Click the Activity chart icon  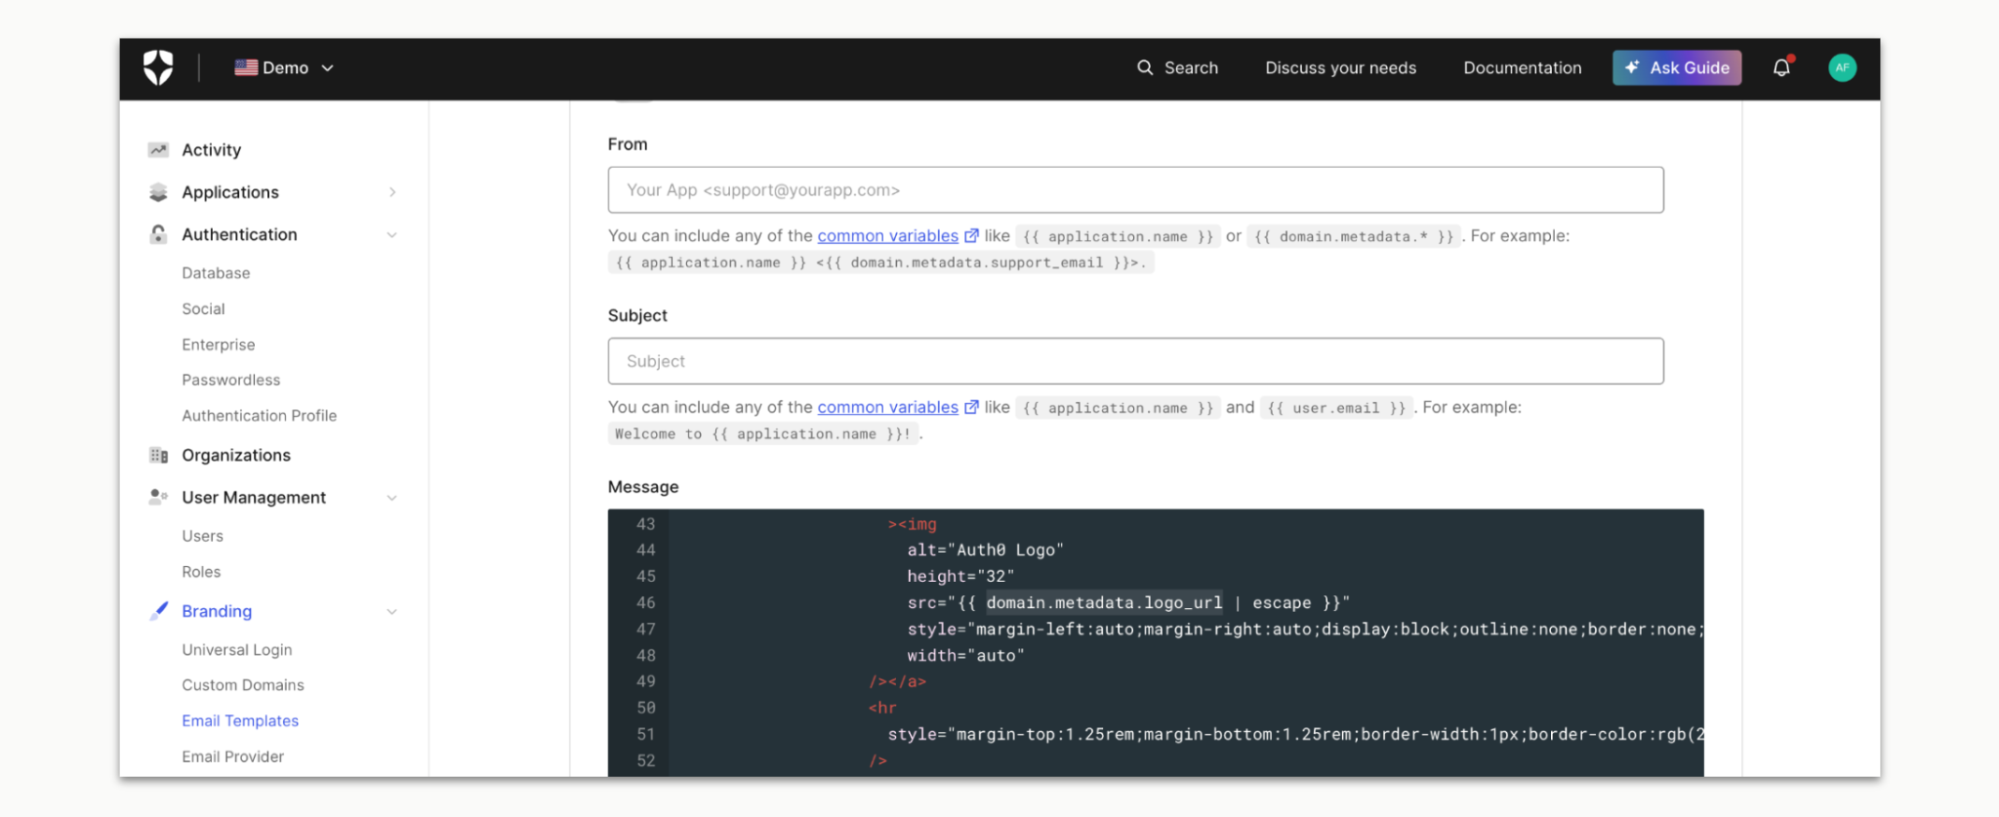[x=158, y=150]
